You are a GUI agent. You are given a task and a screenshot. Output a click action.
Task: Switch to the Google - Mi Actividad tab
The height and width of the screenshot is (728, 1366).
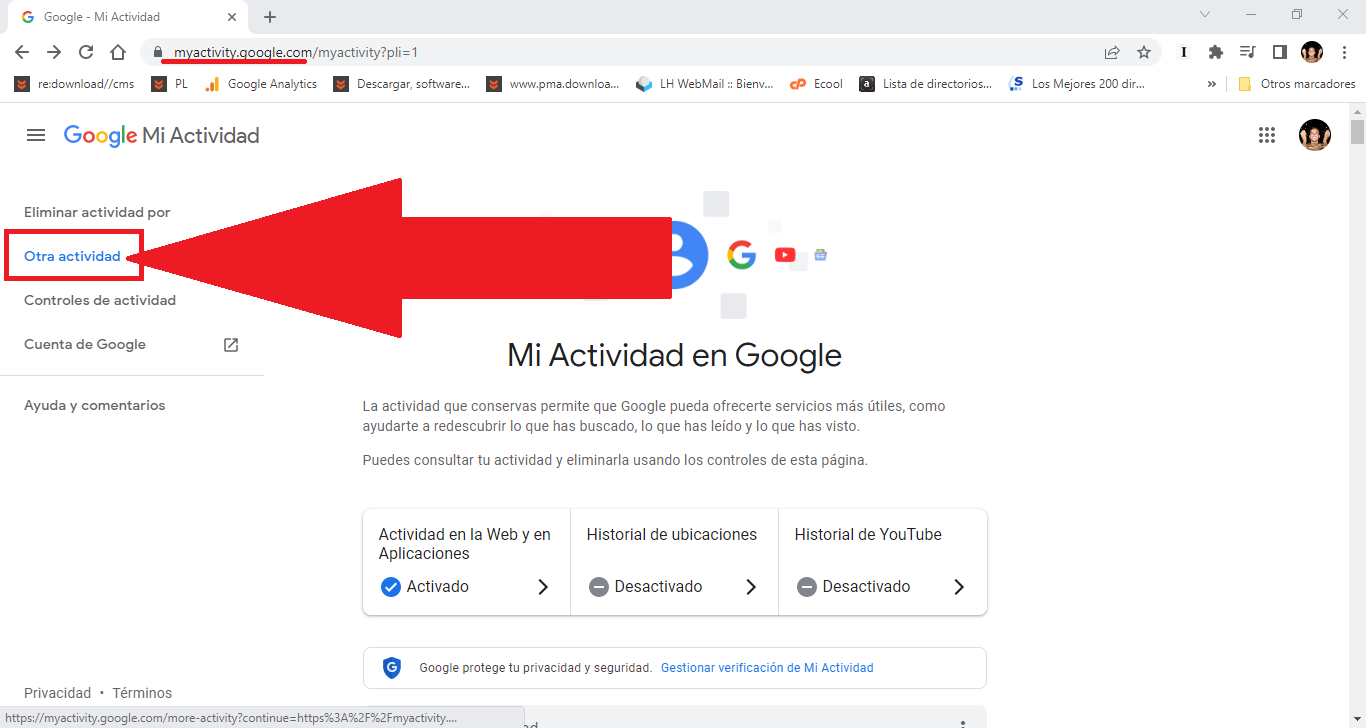(126, 17)
